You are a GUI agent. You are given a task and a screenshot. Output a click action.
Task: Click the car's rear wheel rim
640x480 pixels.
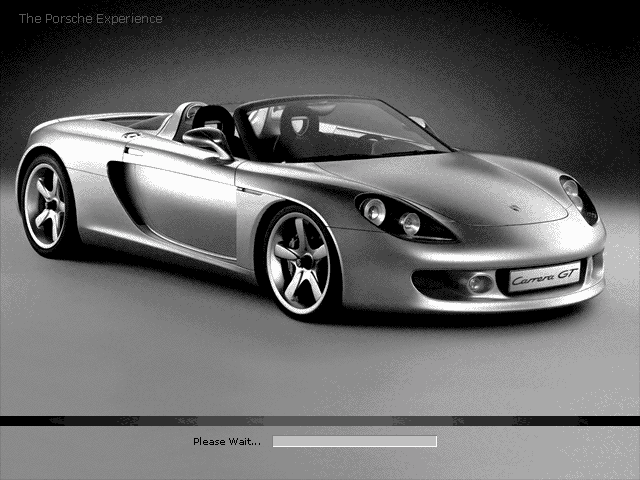tap(45, 205)
